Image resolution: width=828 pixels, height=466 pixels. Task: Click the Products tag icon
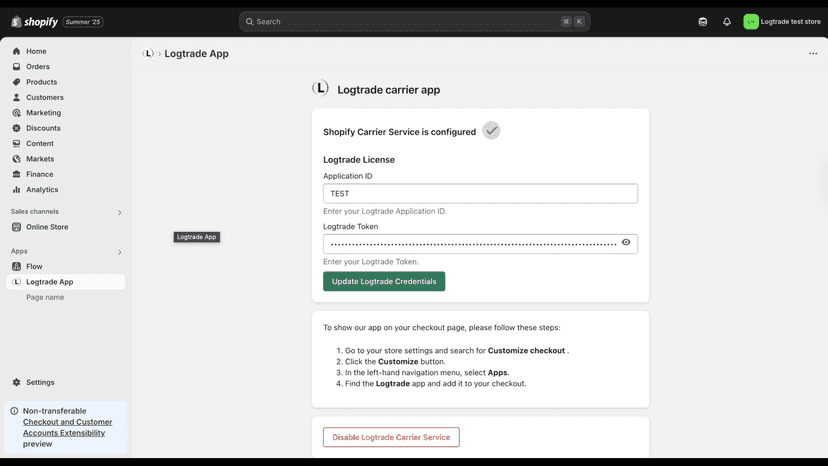pyautogui.click(x=16, y=82)
